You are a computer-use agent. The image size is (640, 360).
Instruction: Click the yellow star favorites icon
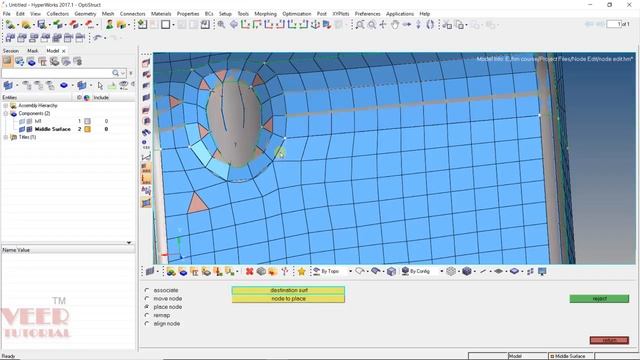point(301,271)
